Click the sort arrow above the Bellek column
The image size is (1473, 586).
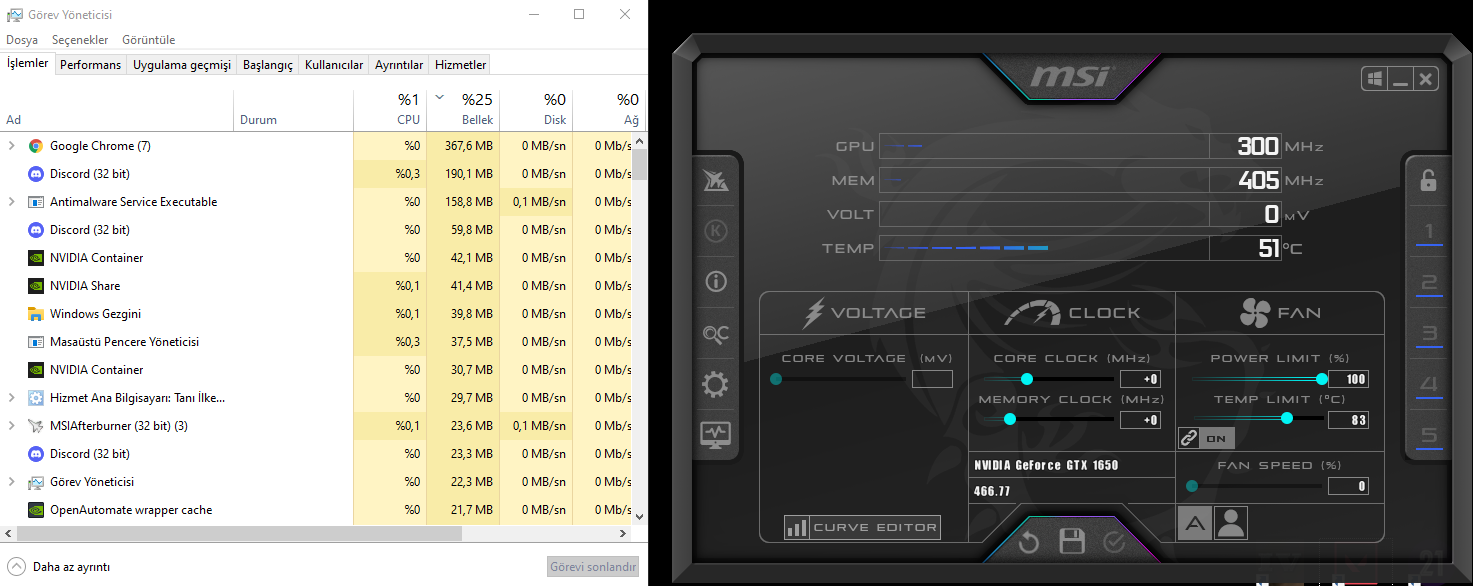(440, 98)
